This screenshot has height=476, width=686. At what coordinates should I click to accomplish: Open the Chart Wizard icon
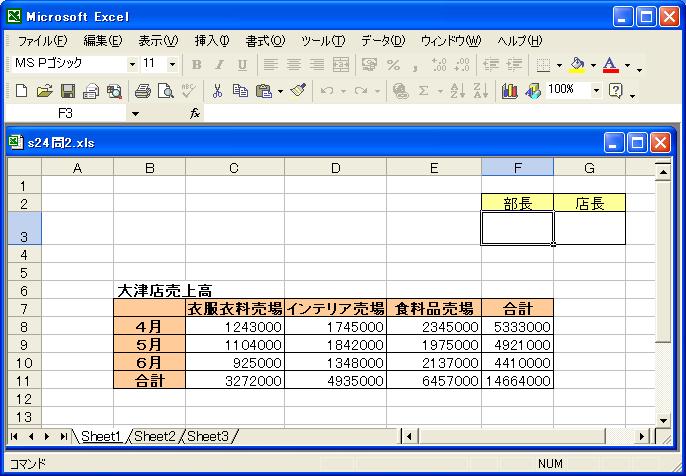tap(509, 91)
